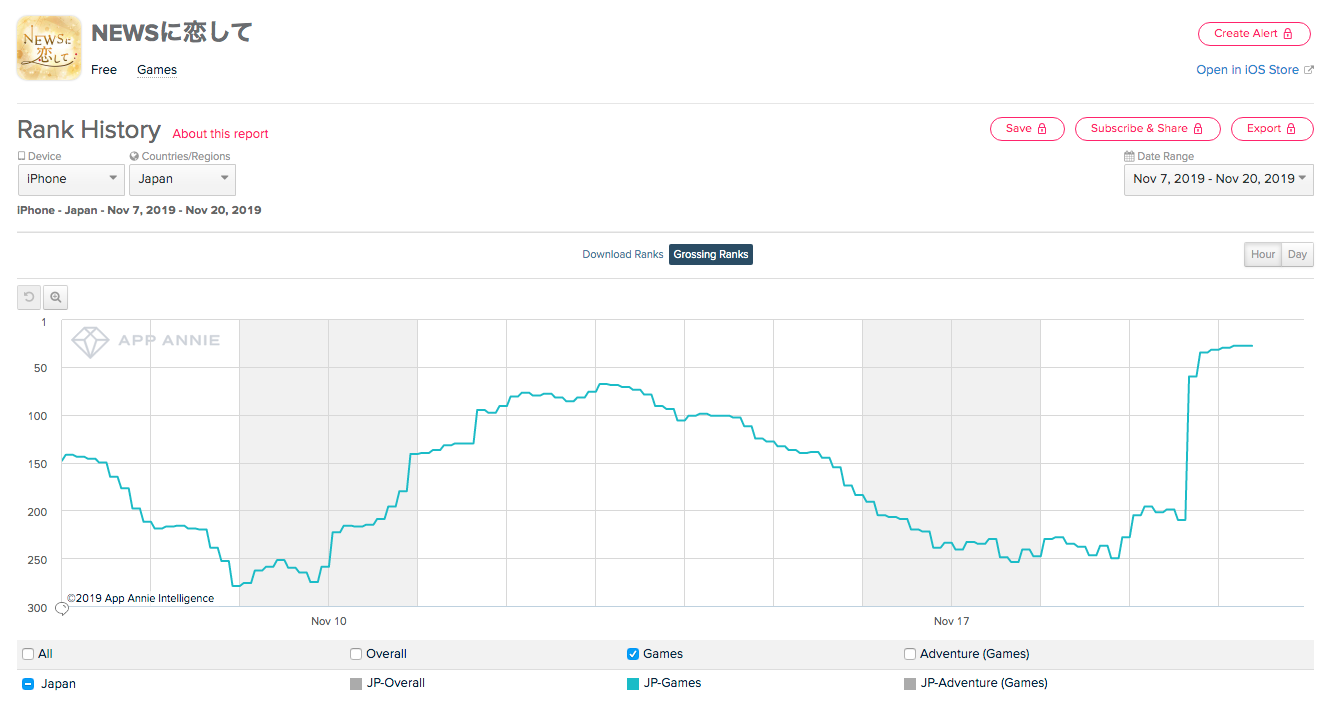This screenshot has width=1333, height=710.
Task: Expand the Japan country dropdown
Action: click(x=182, y=180)
